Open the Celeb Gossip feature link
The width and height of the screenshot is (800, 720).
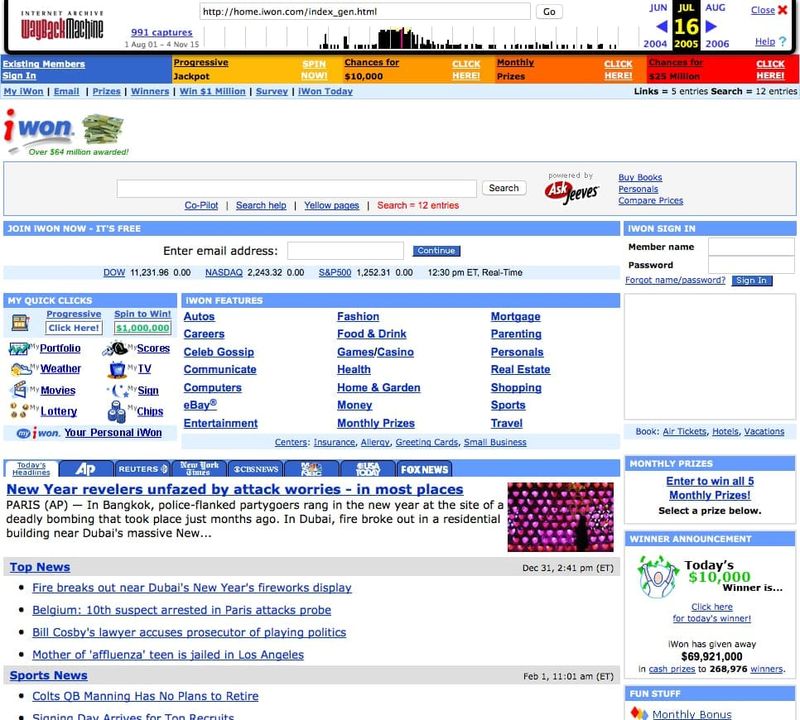[219, 352]
